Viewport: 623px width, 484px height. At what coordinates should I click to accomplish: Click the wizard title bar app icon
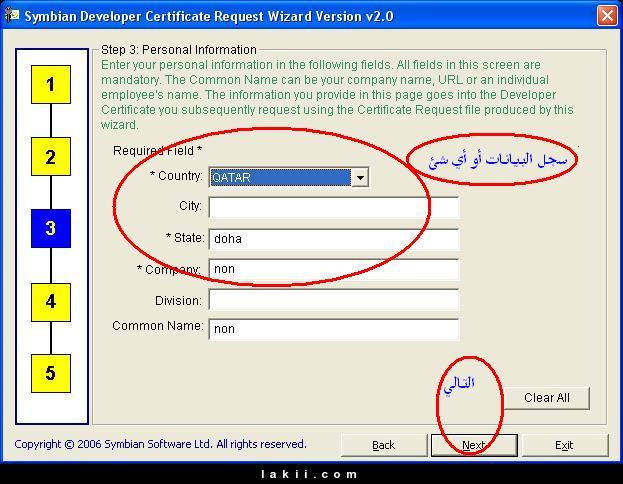[12, 16]
